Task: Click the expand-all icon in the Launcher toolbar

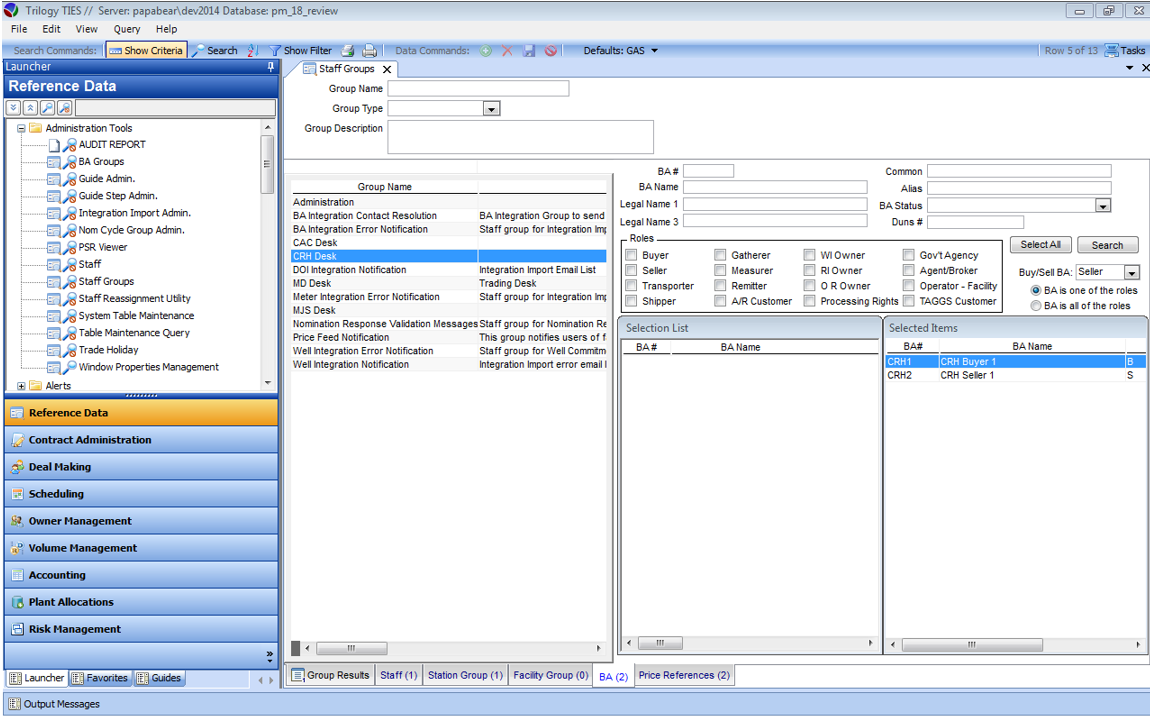Action: (x=14, y=108)
